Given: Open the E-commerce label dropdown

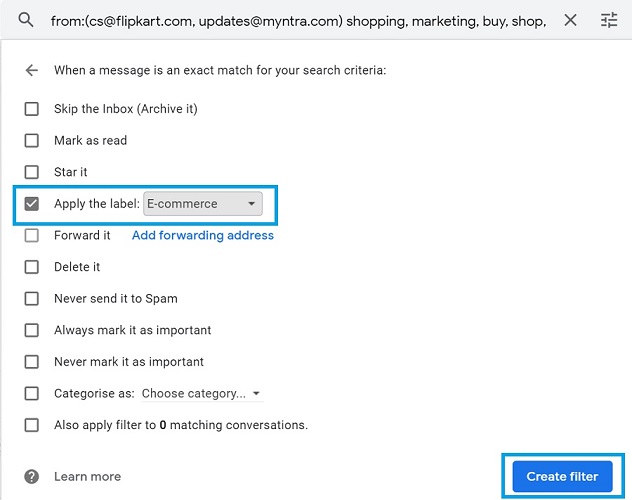Looking at the screenshot, I should pyautogui.click(x=203, y=204).
